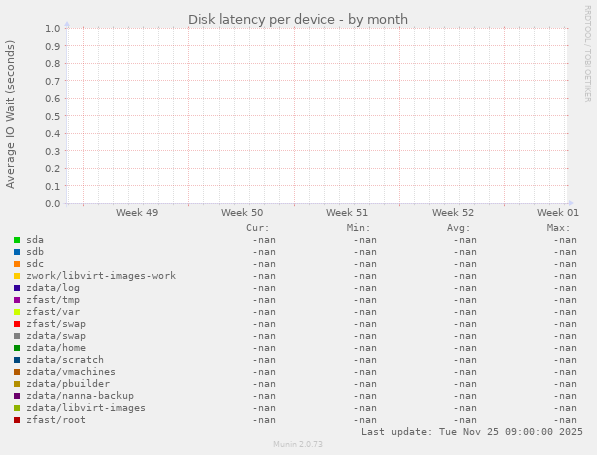Click the orange sdc legend color swatch
597x455 pixels.
point(17,264)
